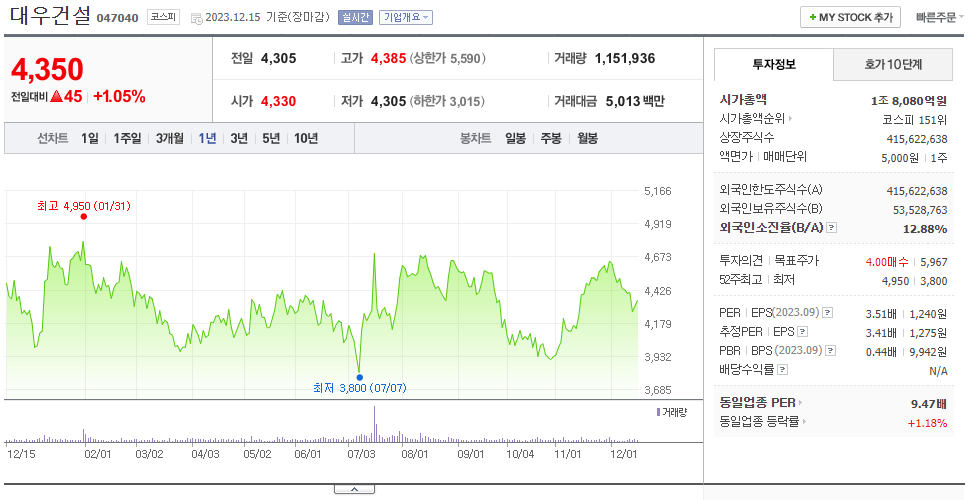968x500 pixels.
Task: Expand the 시가총액순위 arrow link
Action: (790, 119)
